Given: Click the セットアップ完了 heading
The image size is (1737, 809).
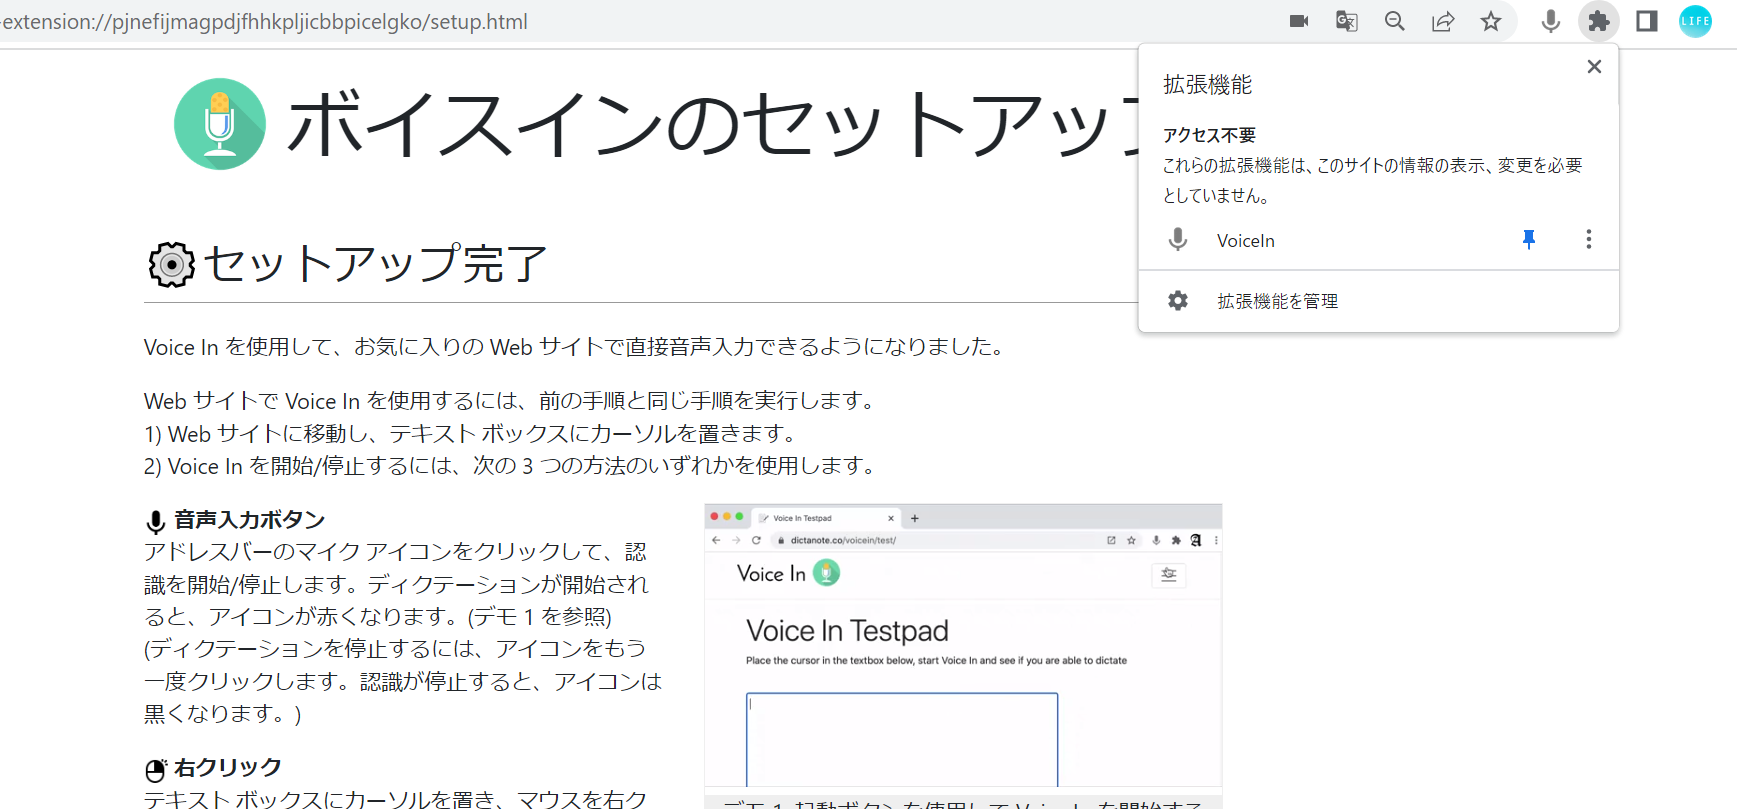Looking at the screenshot, I should click(x=376, y=264).
